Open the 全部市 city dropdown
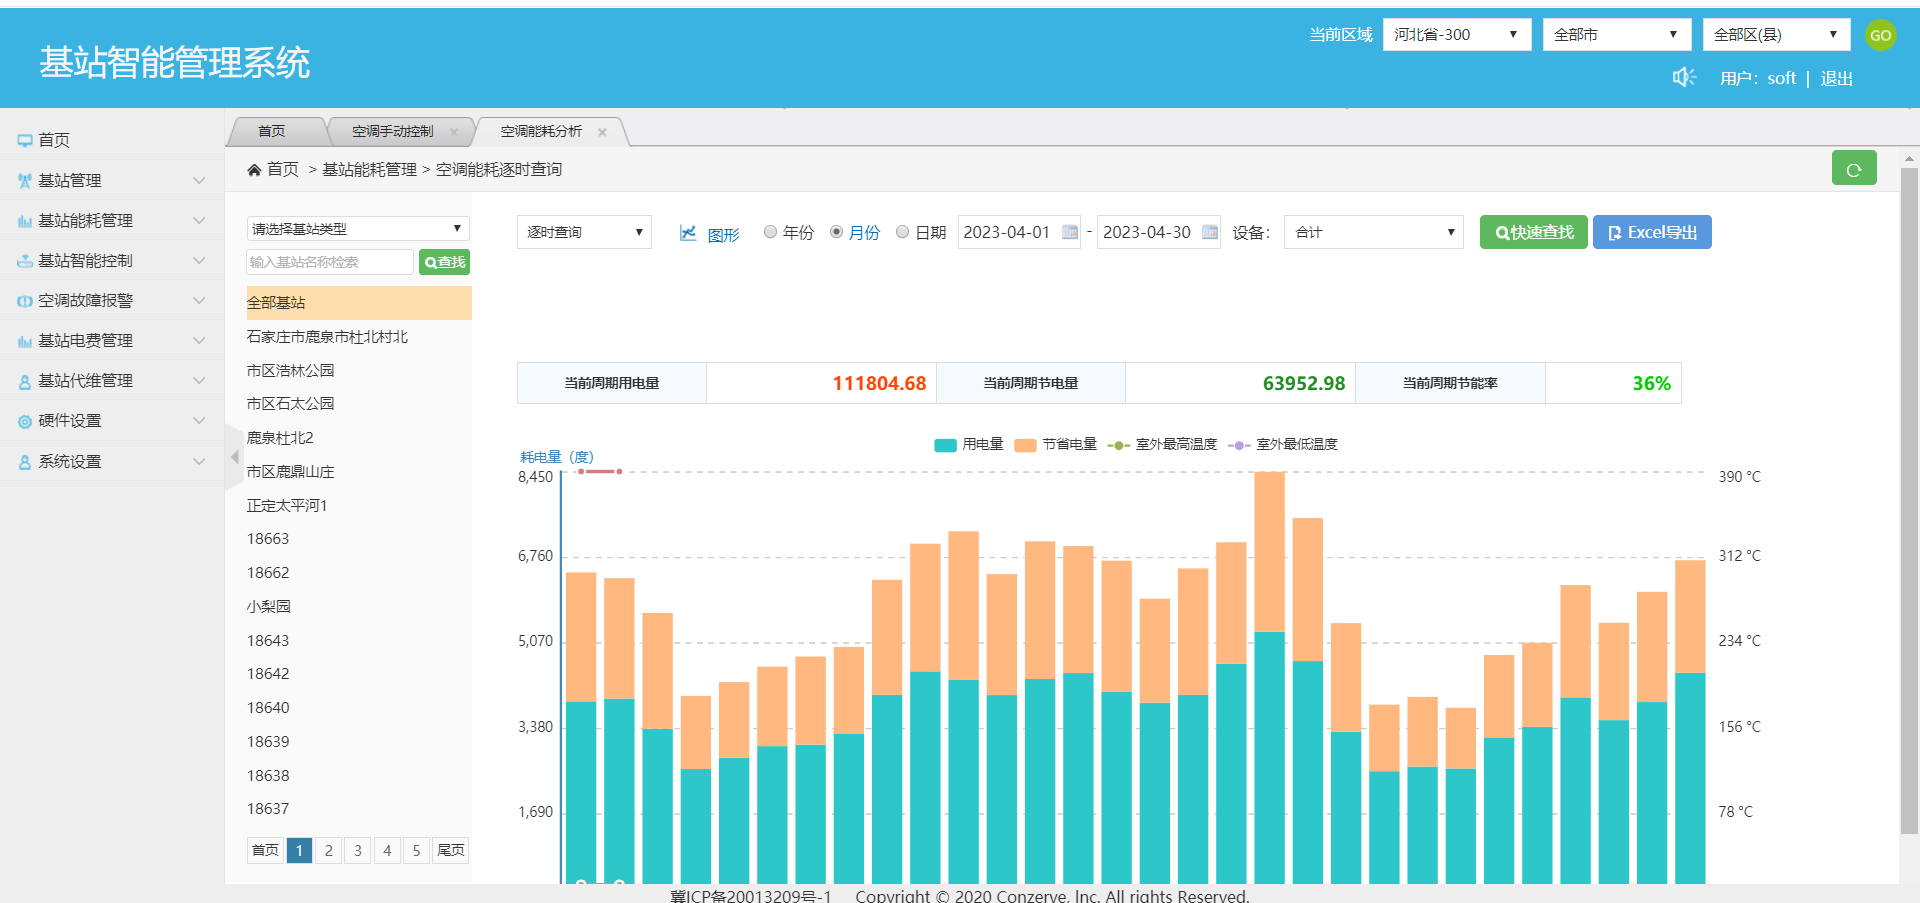This screenshot has width=1920, height=903. 1617,35
